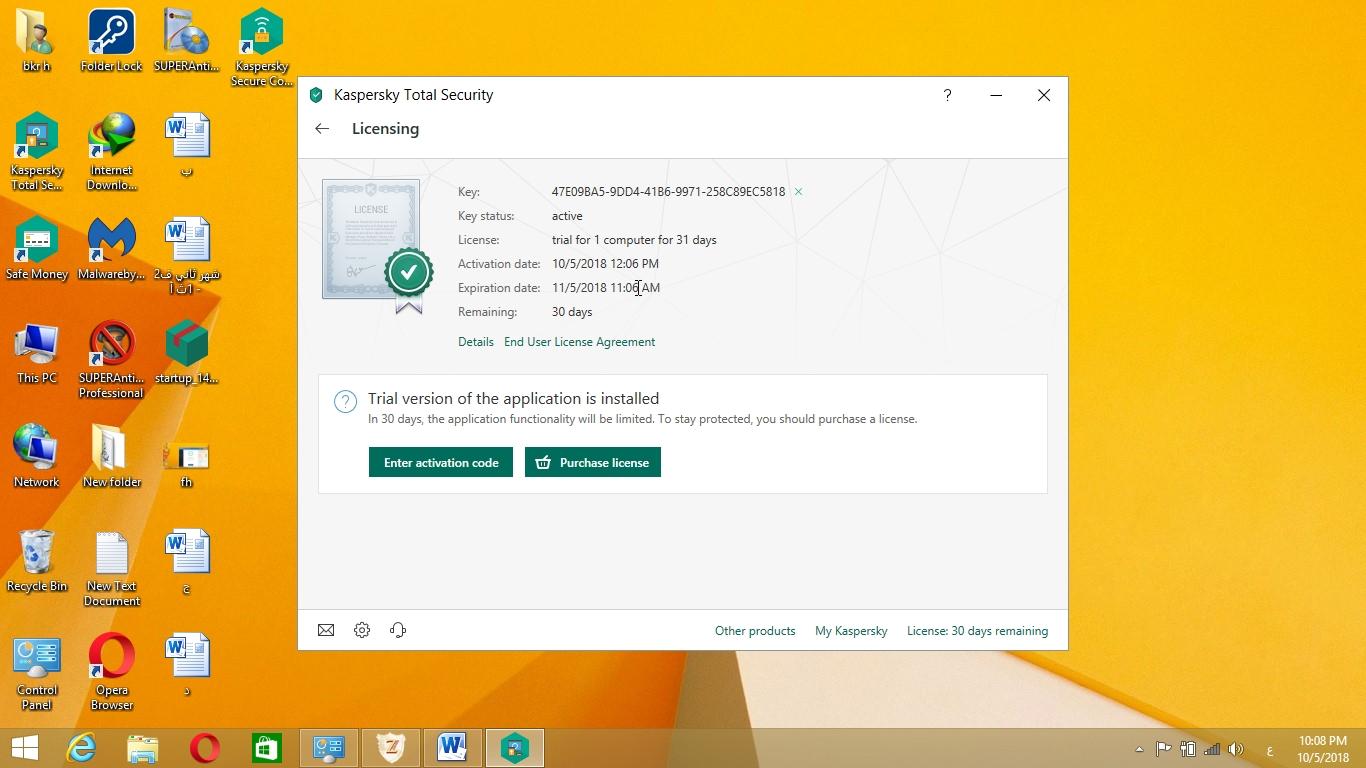
Task: Open Windows Store from taskbar
Action: [x=267, y=748]
